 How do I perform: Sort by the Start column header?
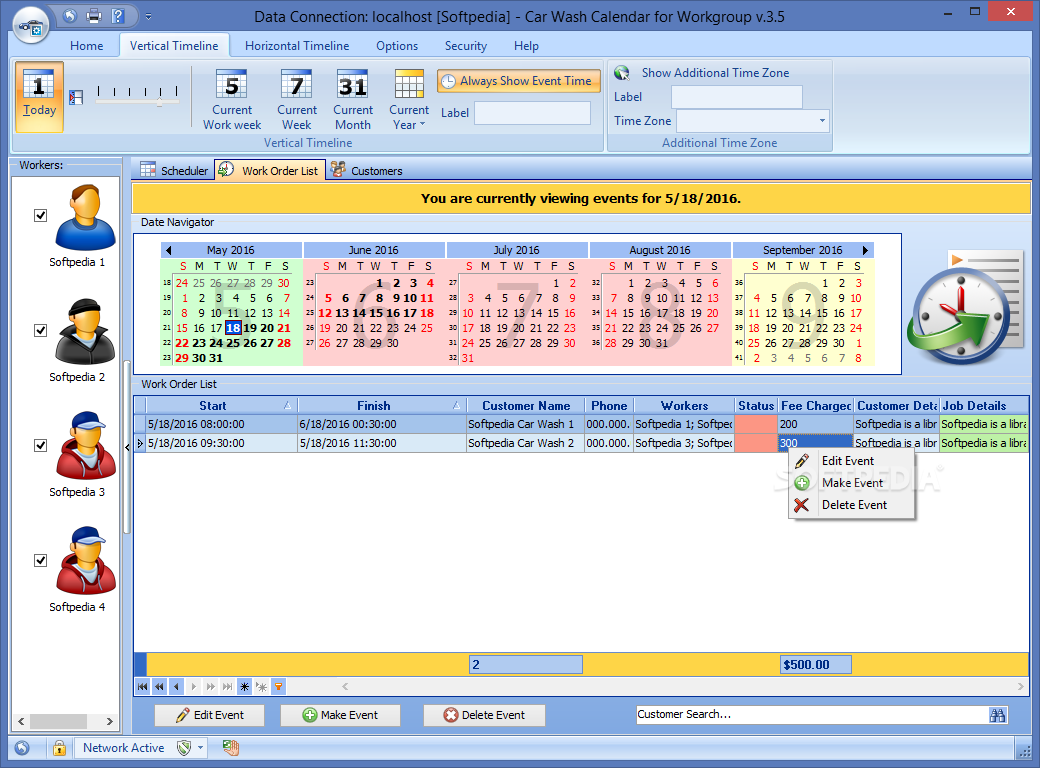point(222,405)
